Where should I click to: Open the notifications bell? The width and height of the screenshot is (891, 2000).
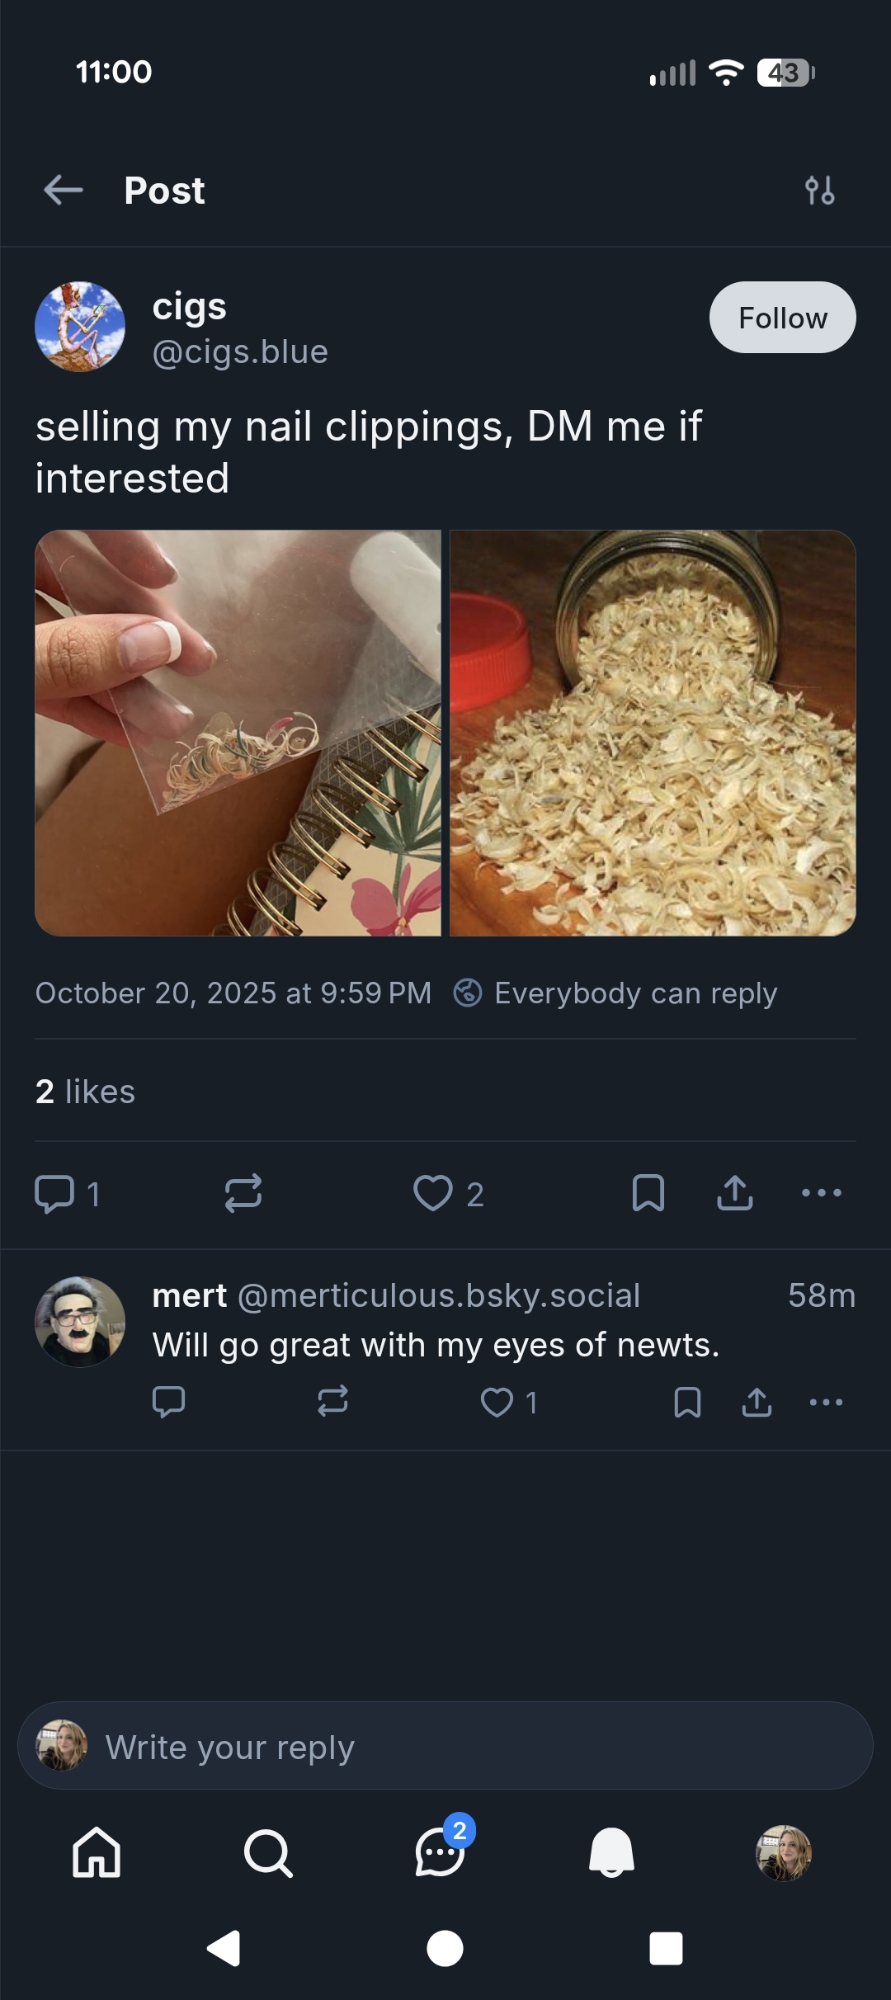pyautogui.click(x=612, y=1853)
